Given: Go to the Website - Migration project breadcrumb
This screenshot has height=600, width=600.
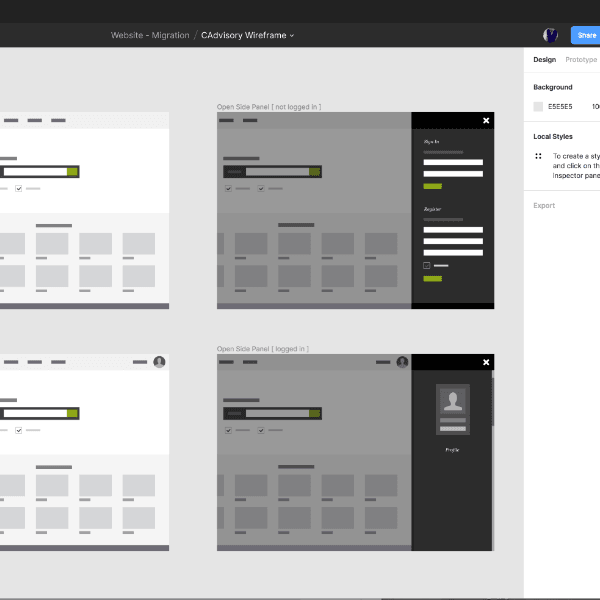Looking at the screenshot, I should pyautogui.click(x=150, y=35).
